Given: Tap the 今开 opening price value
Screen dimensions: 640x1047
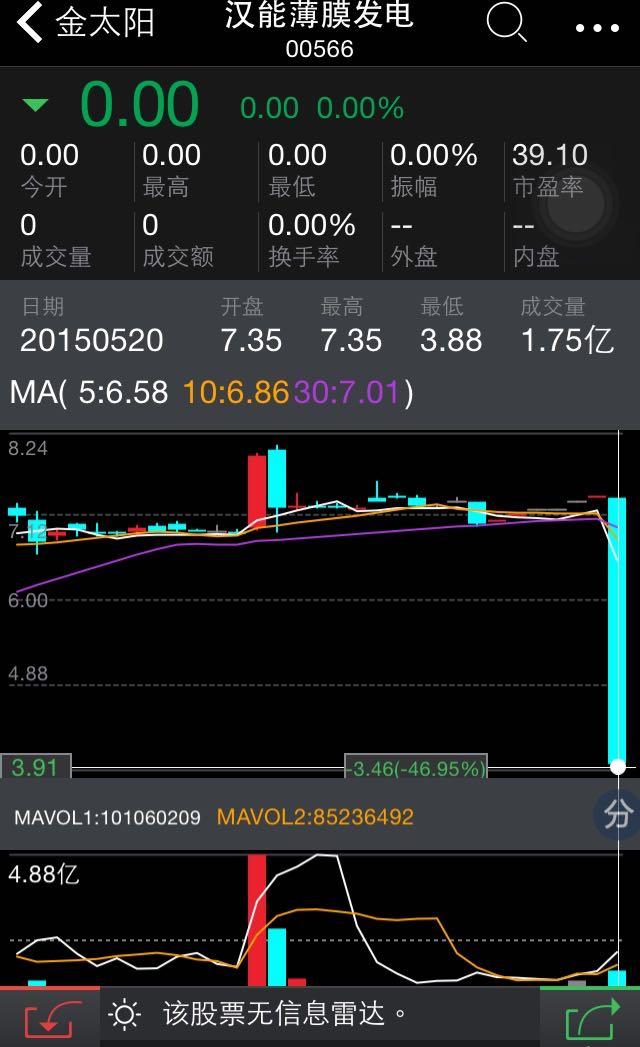Looking at the screenshot, I should point(49,156).
